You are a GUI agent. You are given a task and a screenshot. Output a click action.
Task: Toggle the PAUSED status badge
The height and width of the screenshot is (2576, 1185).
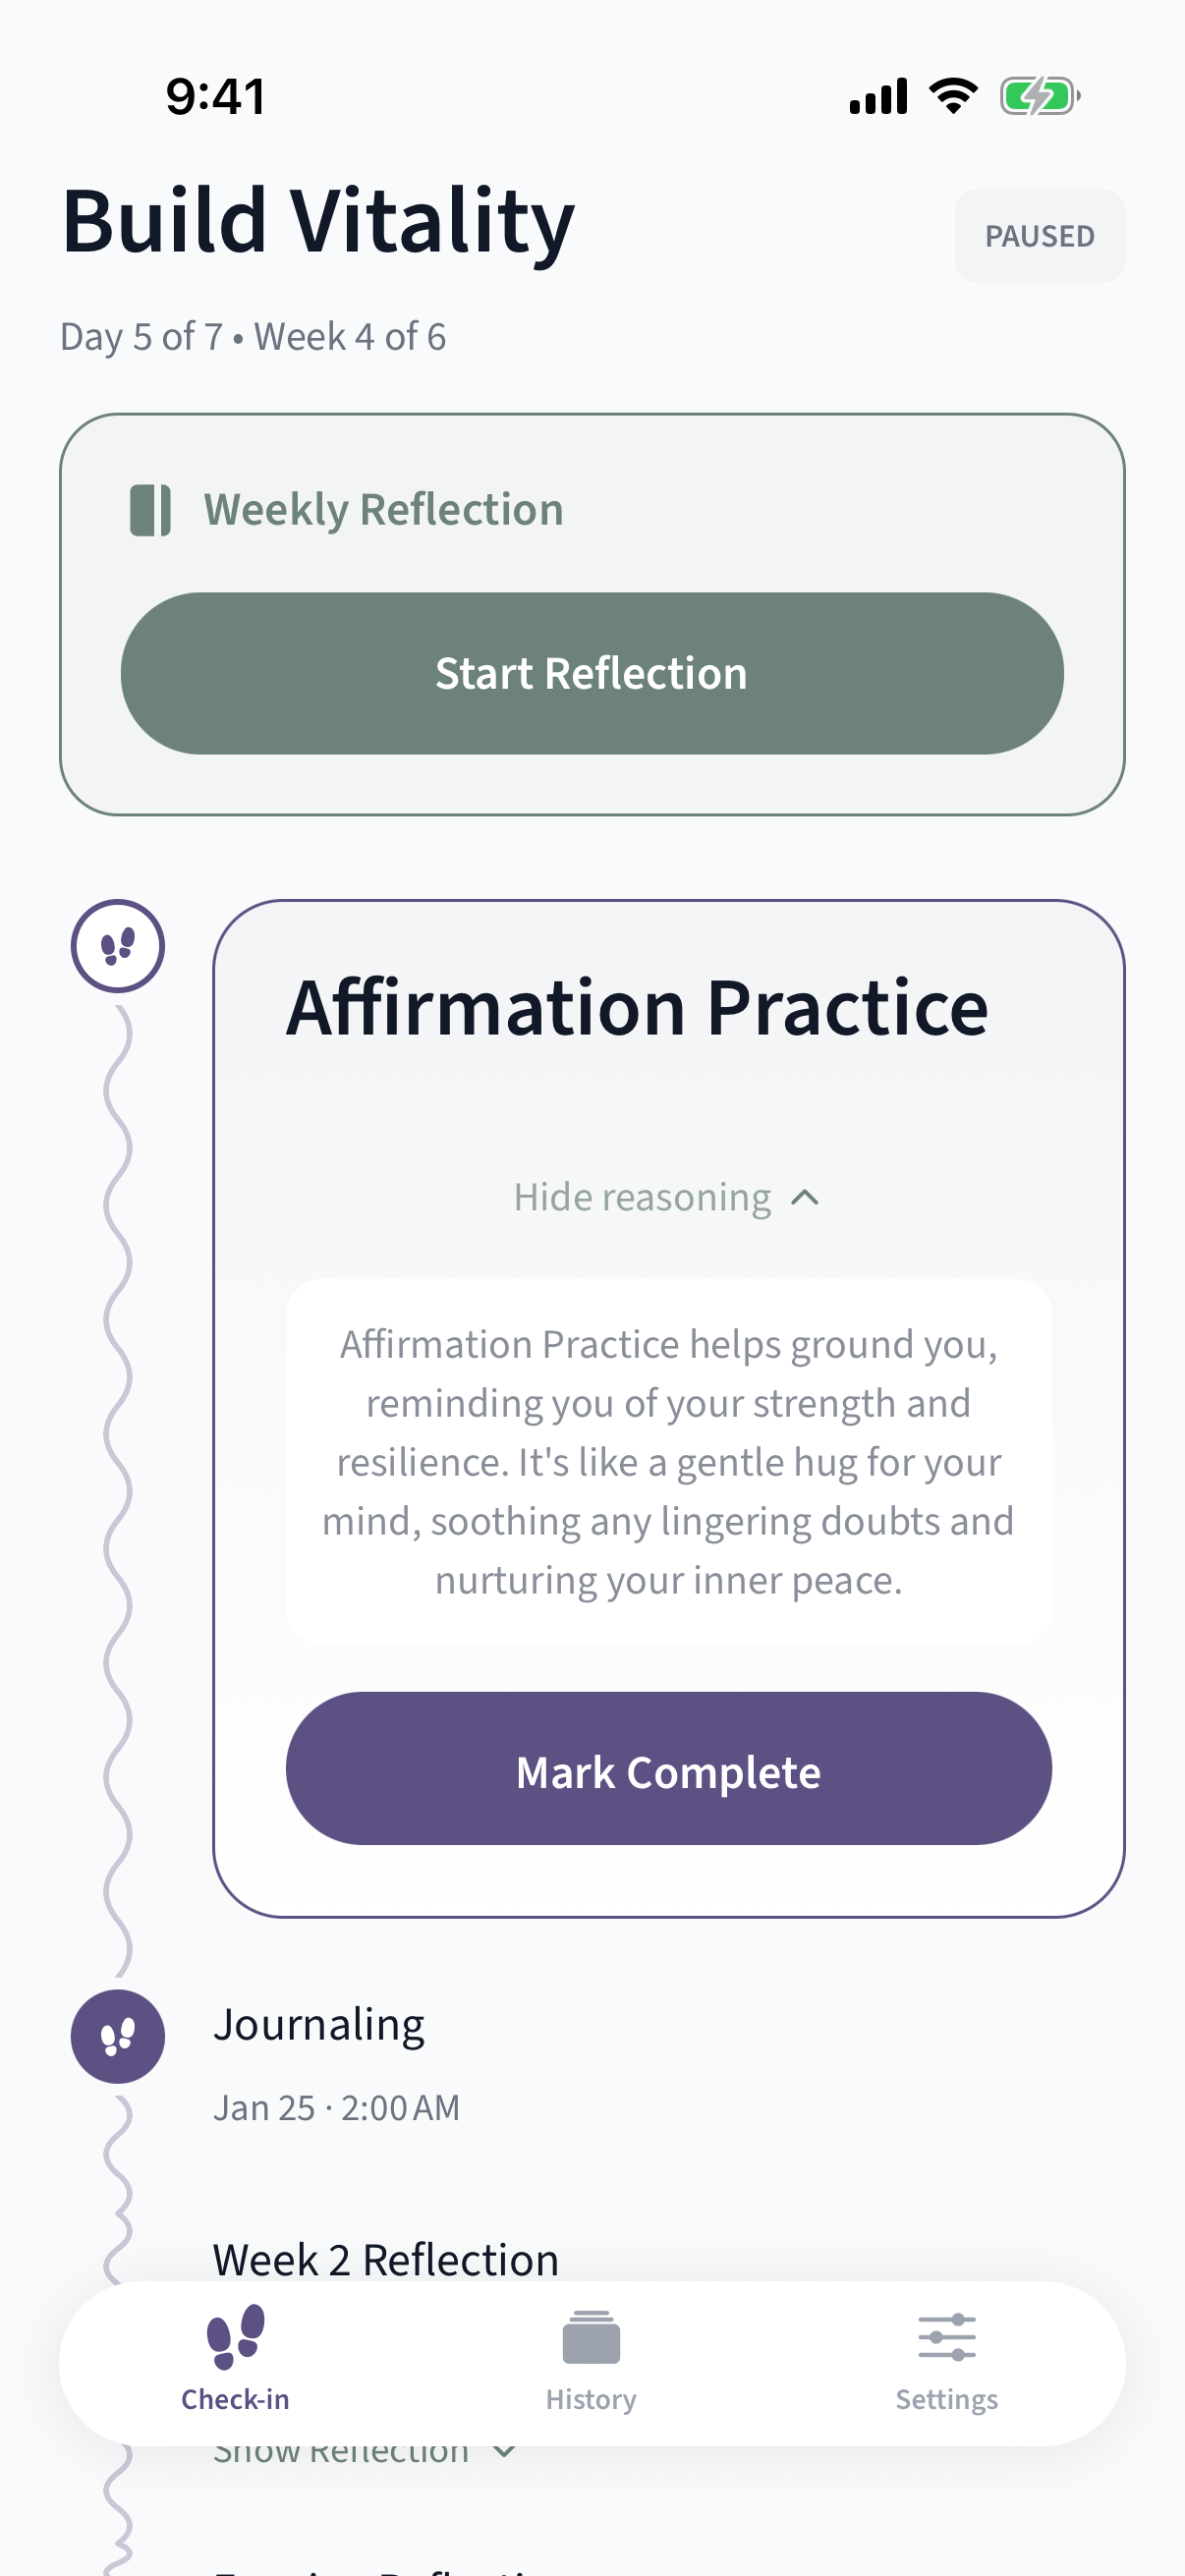(1039, 236)
